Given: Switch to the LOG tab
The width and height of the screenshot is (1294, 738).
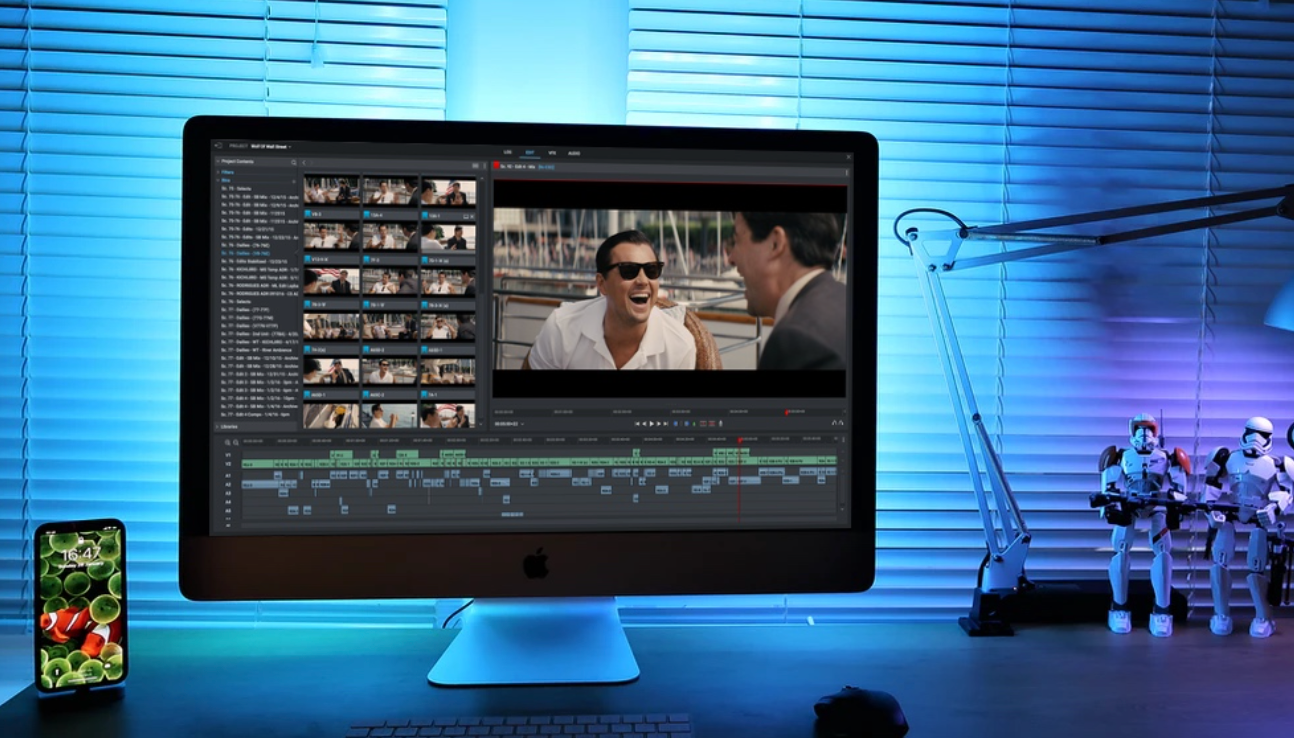Looking at the screenshot, I should (508, 153).
